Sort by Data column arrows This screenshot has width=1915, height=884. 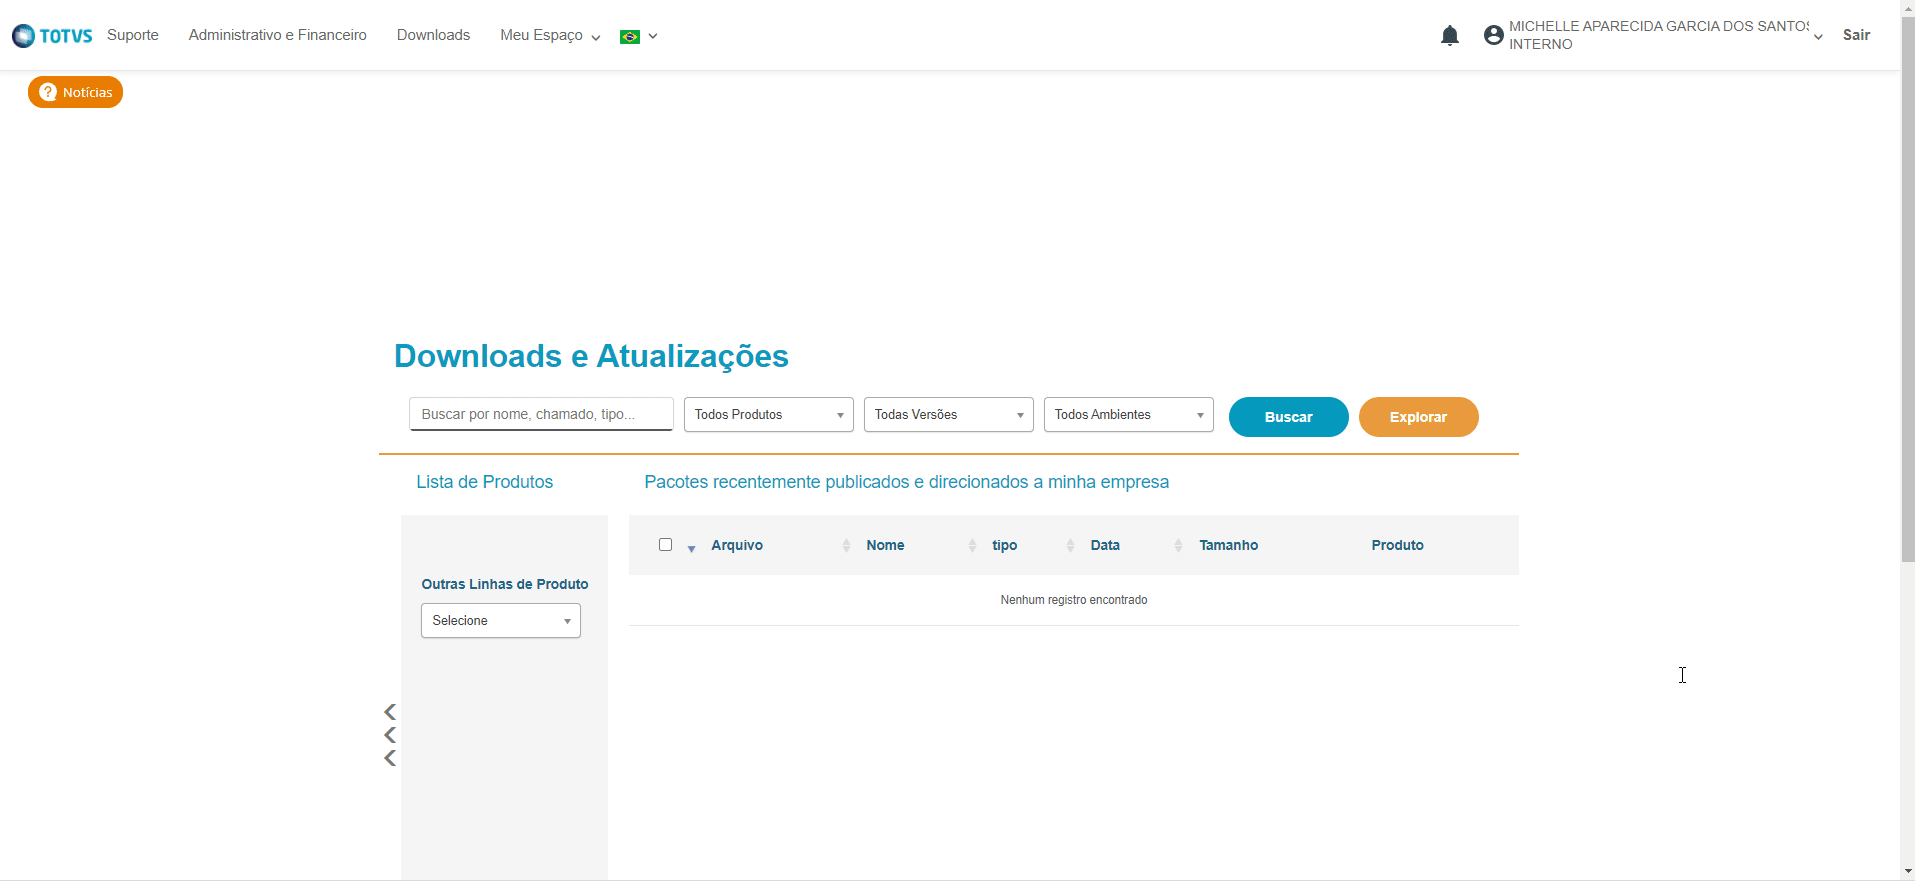pos(1178,545)
